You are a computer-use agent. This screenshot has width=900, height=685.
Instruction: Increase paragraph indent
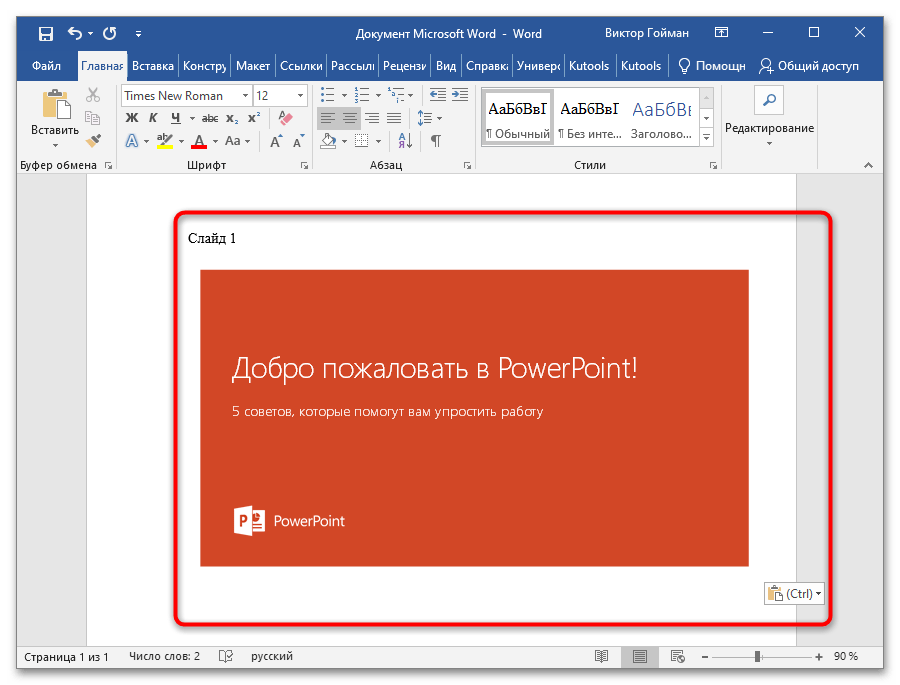coord(460,94)
